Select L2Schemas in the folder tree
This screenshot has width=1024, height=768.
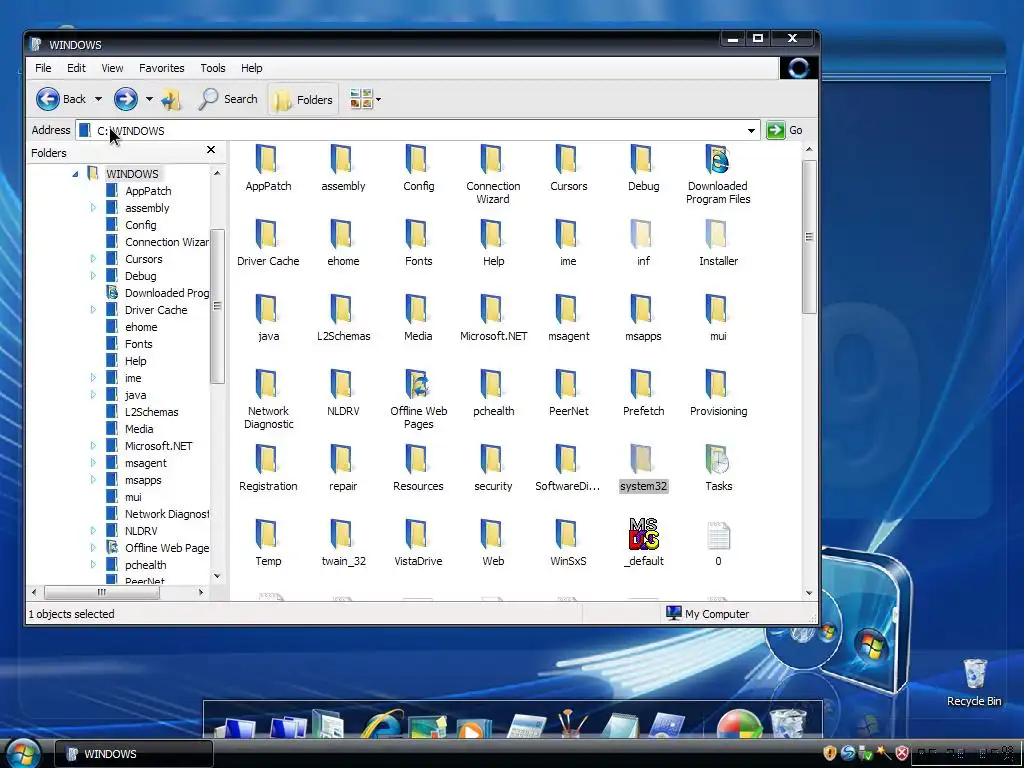(x=152, y=411)
